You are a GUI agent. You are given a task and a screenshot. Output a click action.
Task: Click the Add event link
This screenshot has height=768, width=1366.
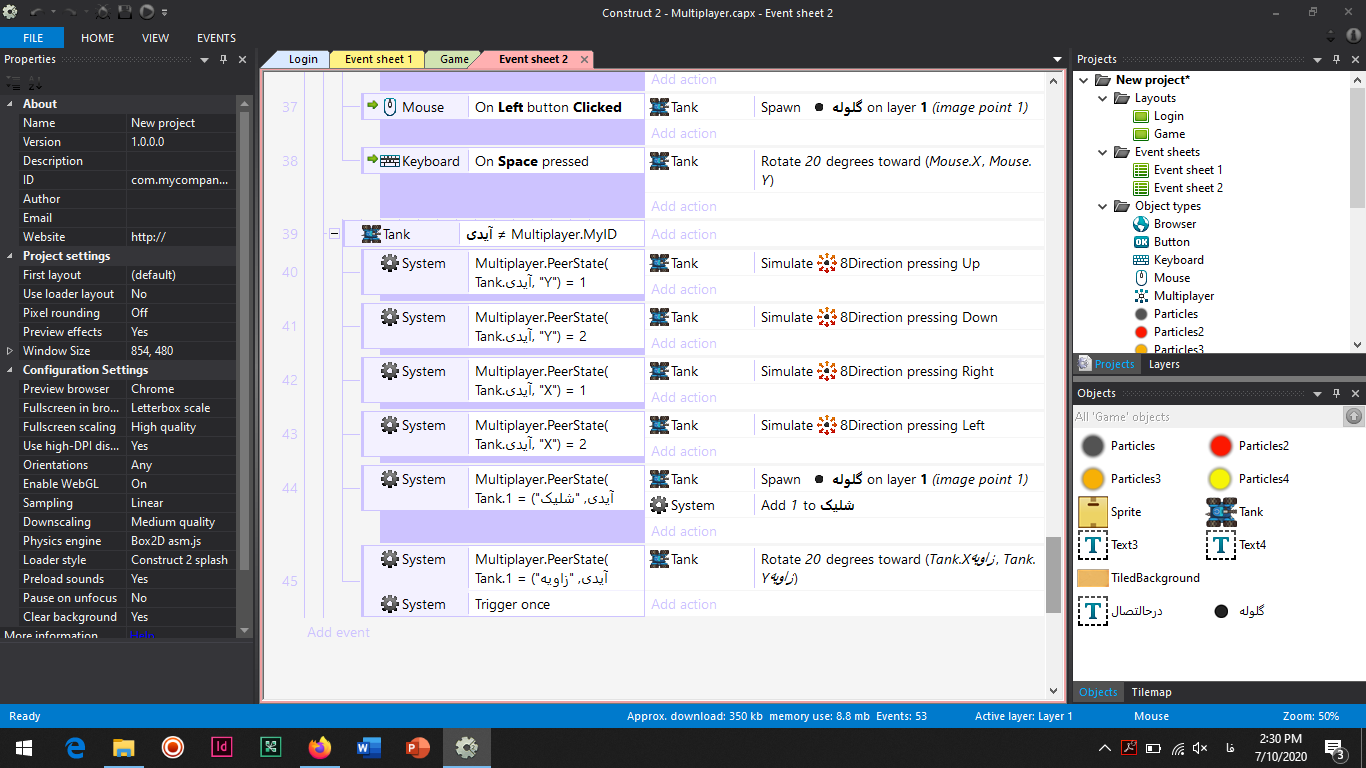(x=338, y=632)
